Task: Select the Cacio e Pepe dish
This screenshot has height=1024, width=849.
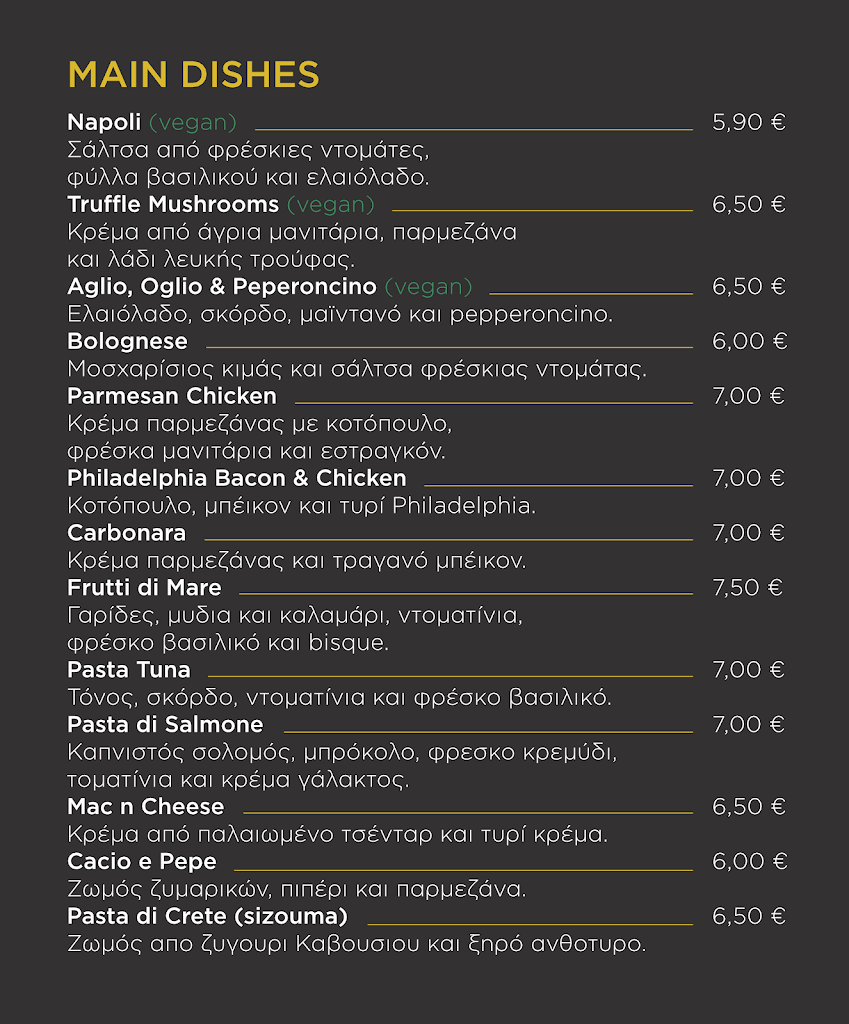Action: click(x=142, y=862)
